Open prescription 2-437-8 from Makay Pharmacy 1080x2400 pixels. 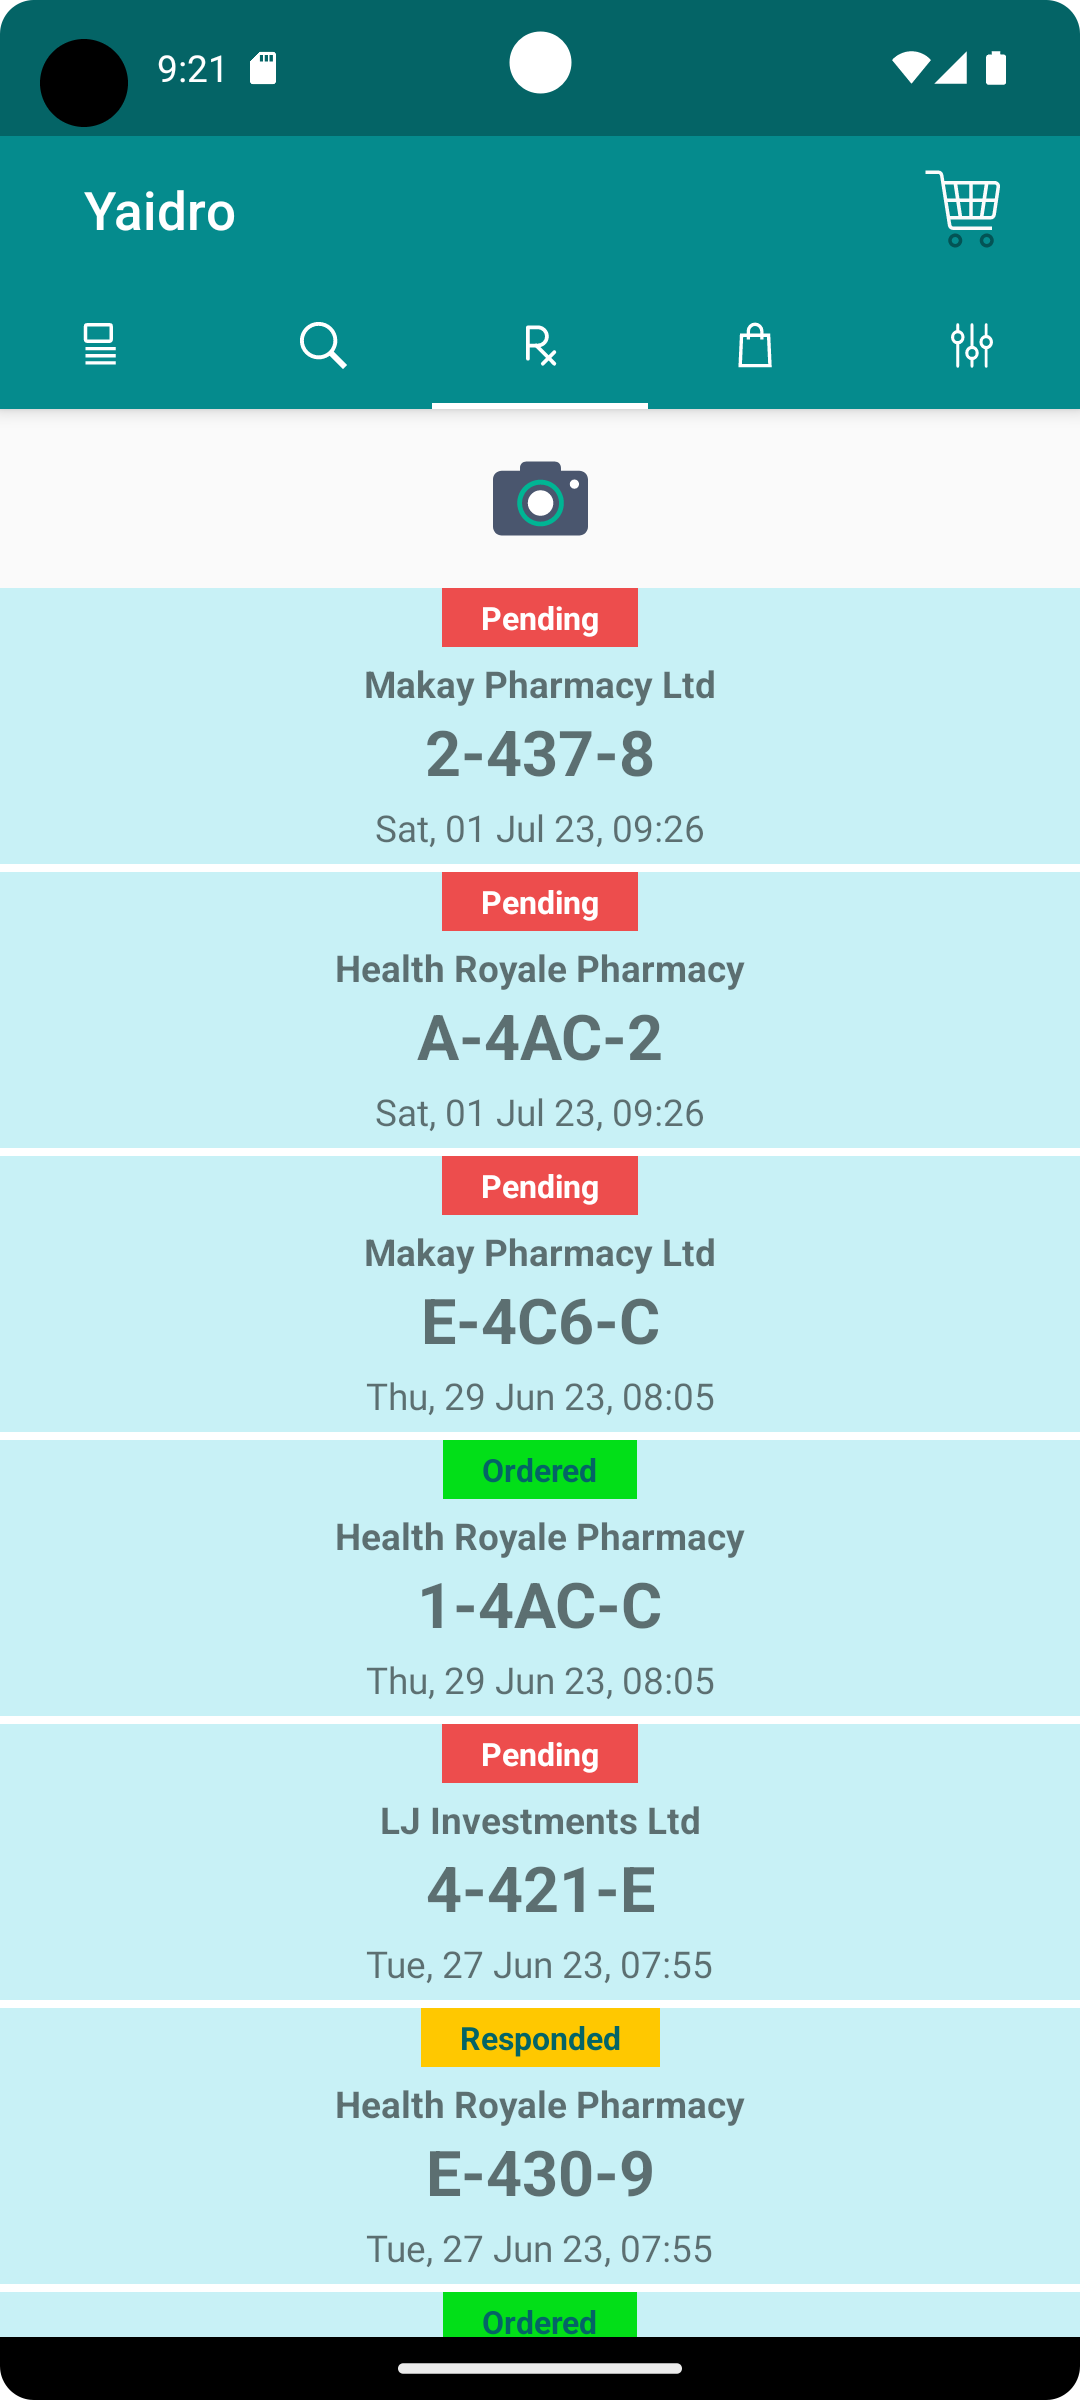coord(540,753)
